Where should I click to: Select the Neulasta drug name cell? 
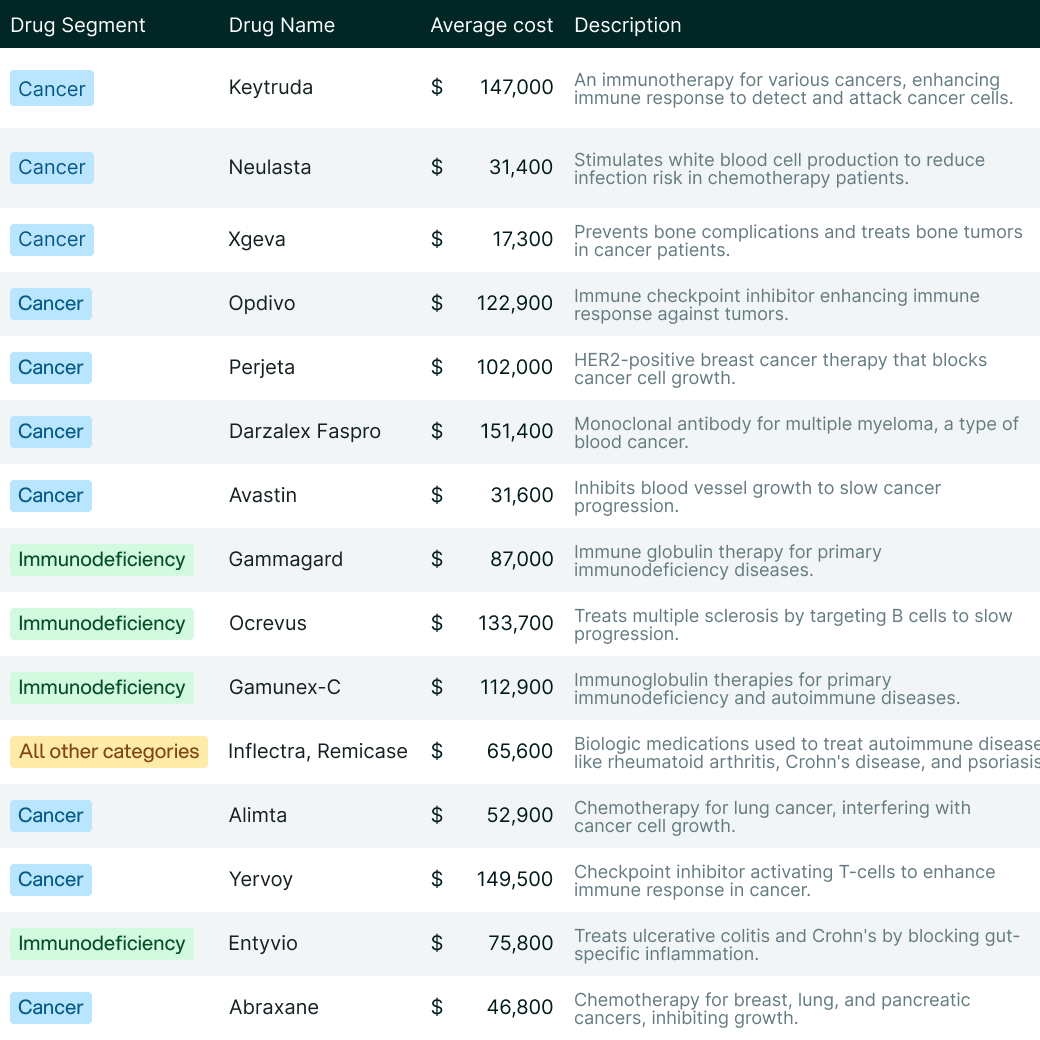(x=270, y=167)
